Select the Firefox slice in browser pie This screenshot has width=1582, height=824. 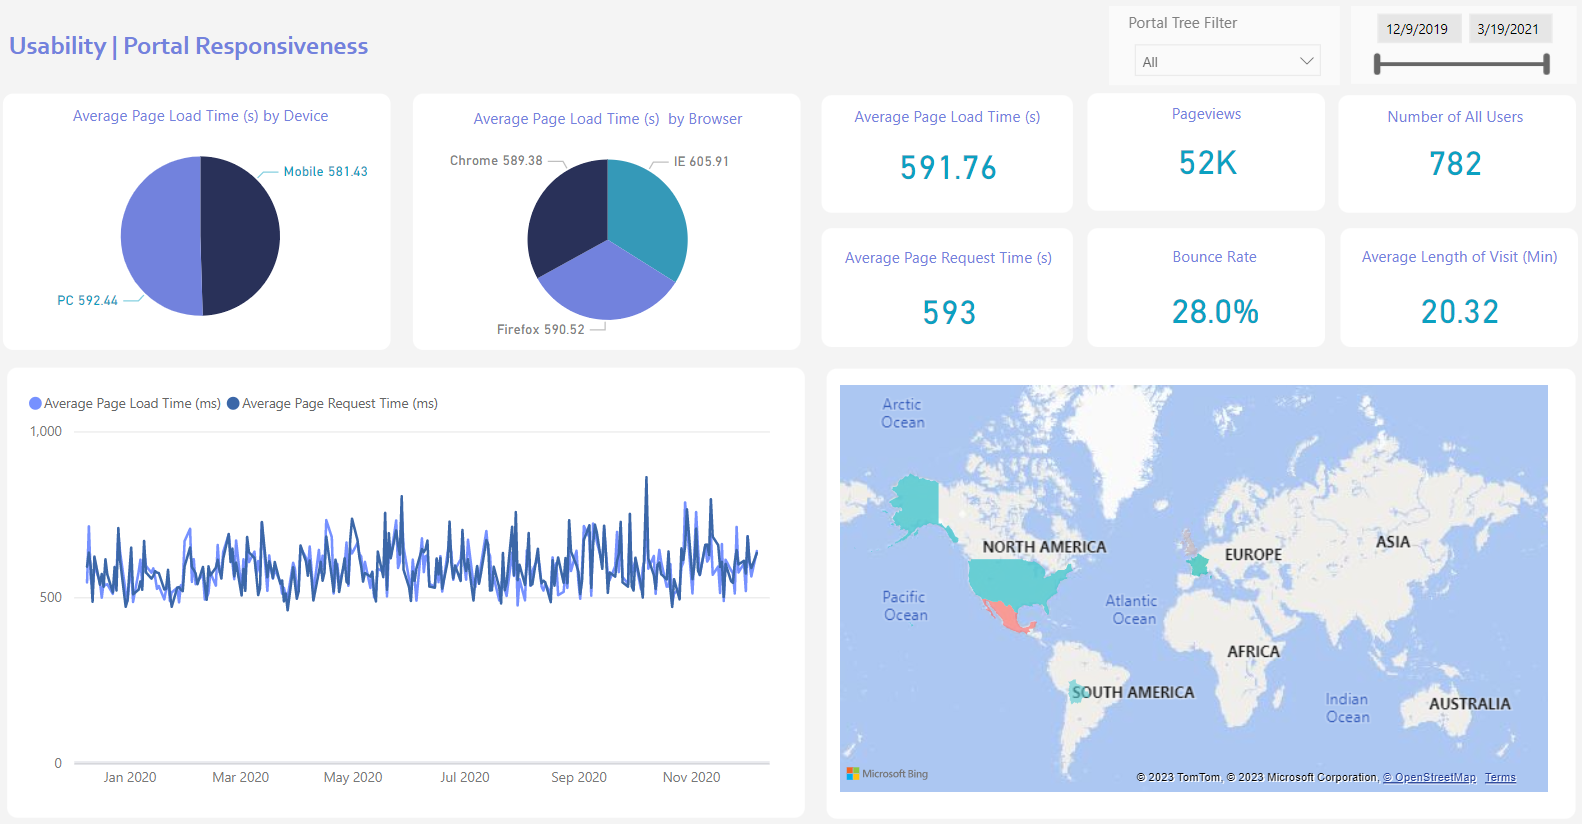click(x=607, y=285)
